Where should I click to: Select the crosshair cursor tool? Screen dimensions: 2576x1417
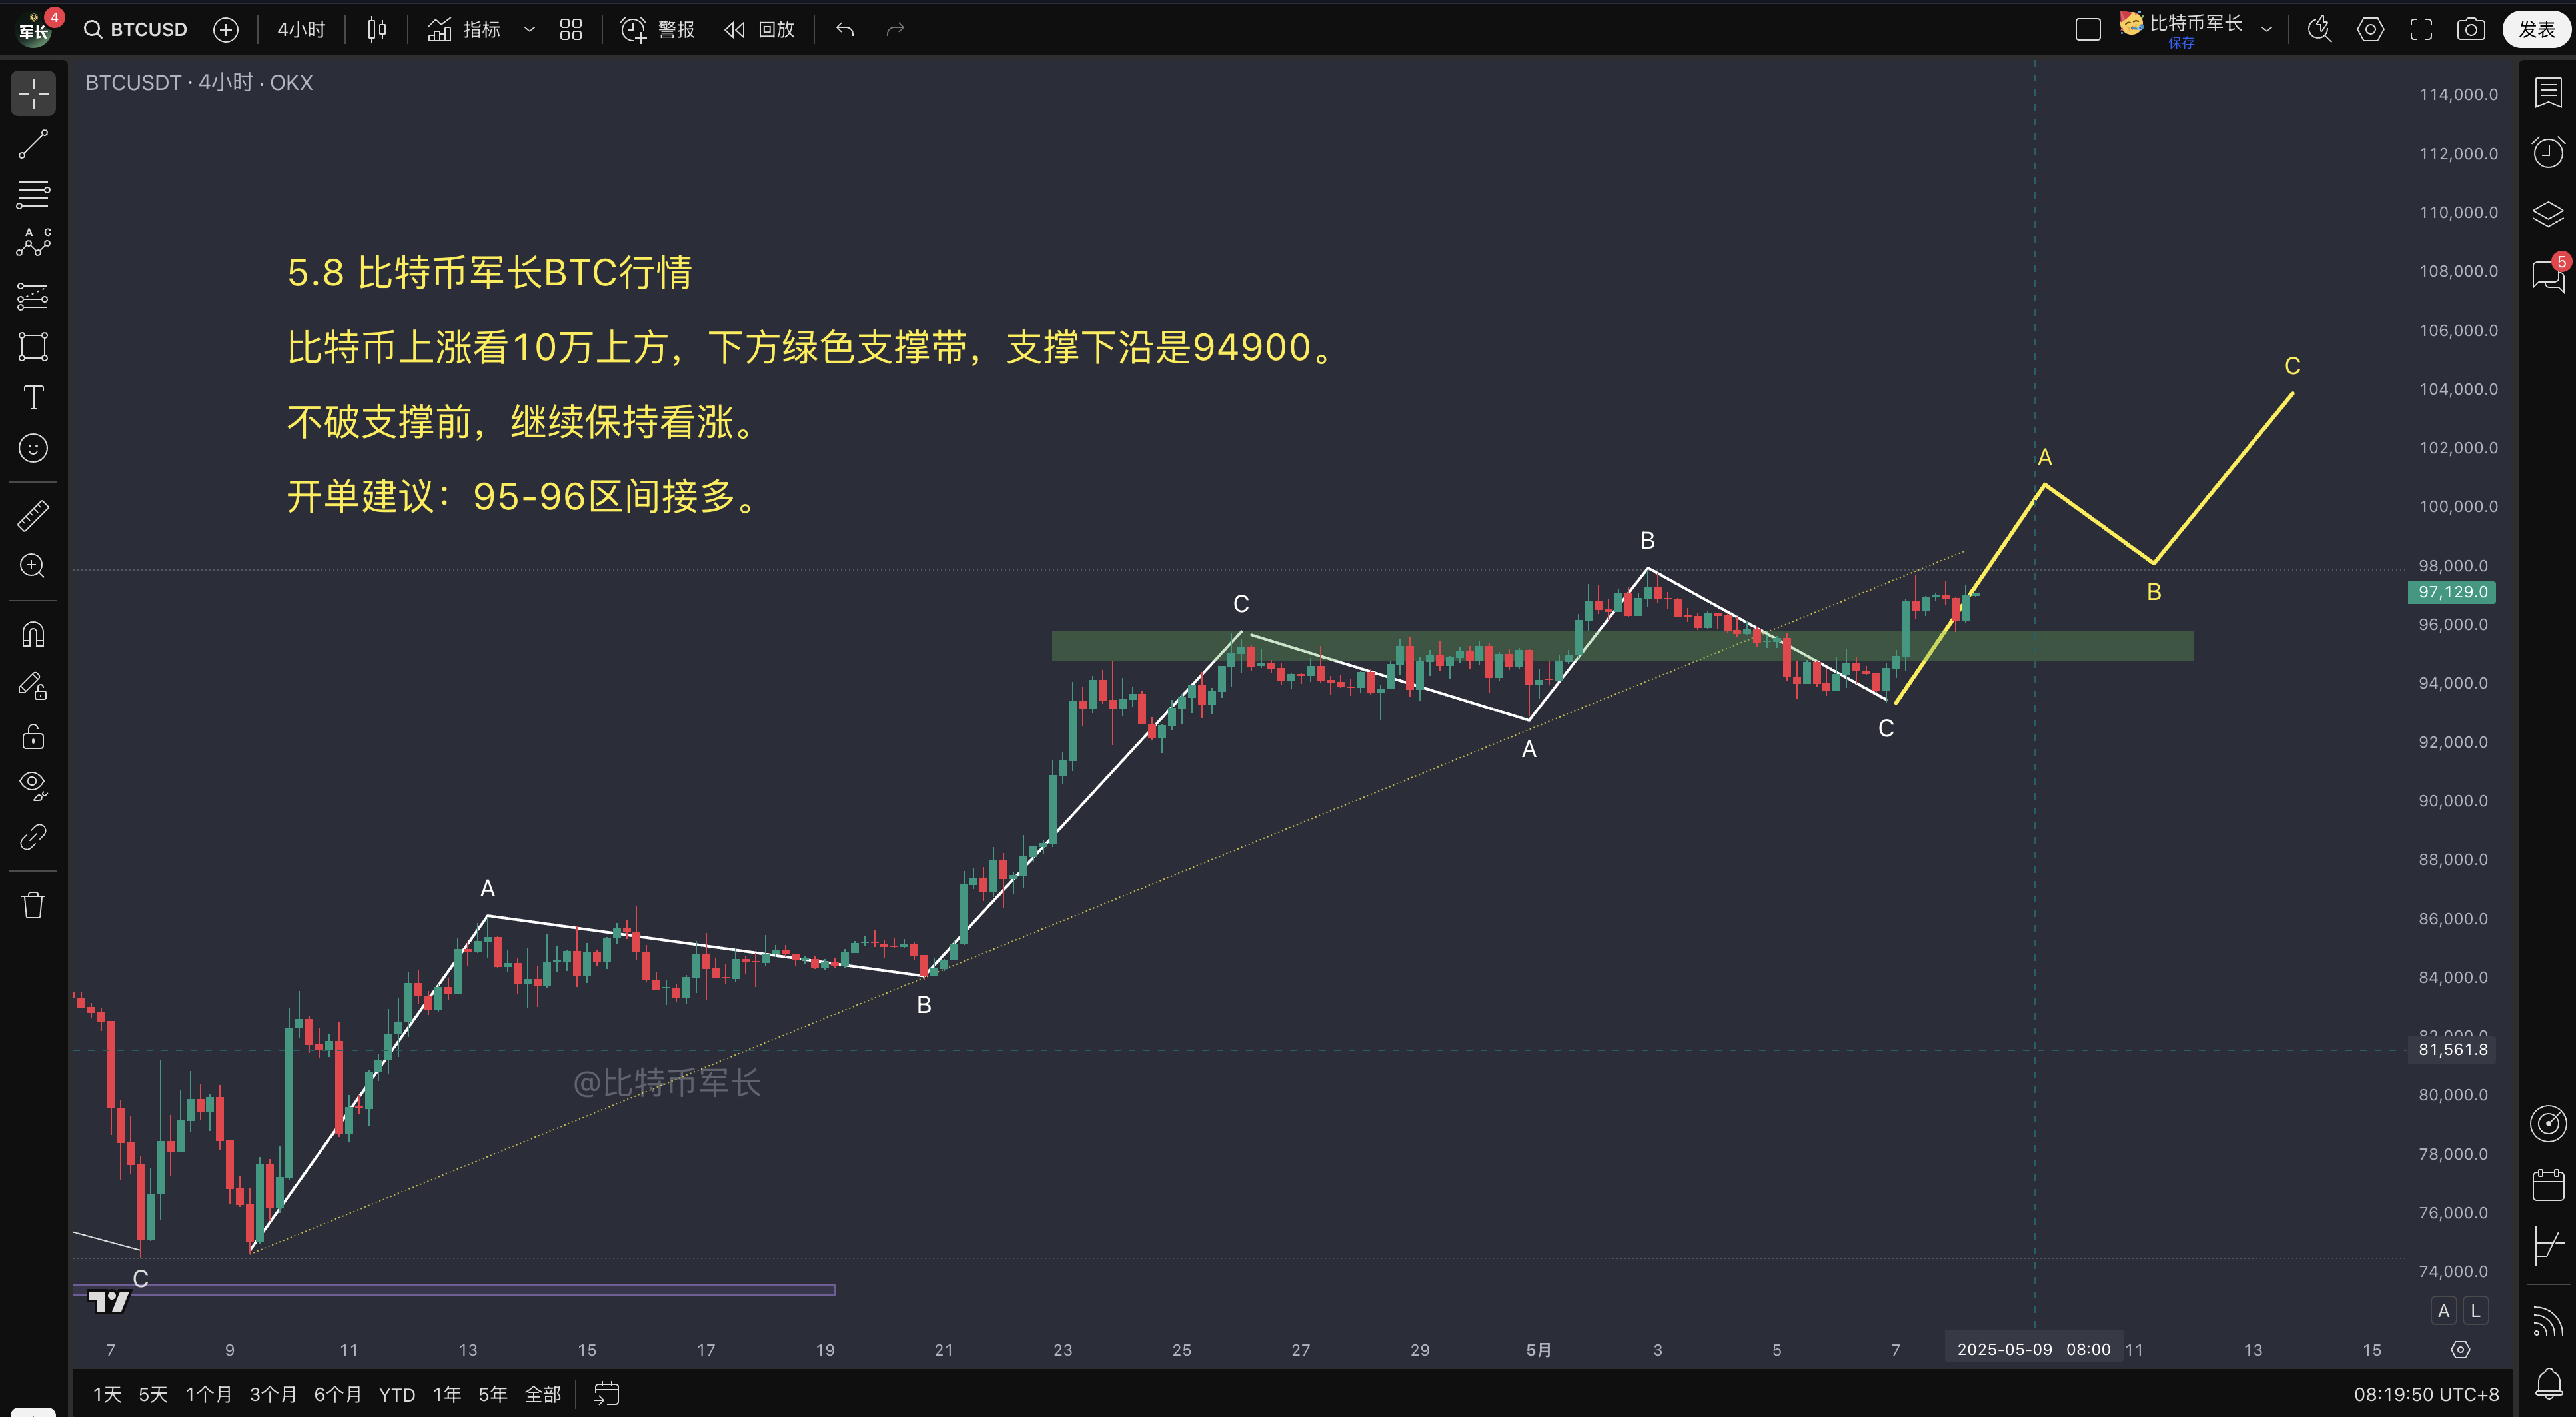click(33, 93)
